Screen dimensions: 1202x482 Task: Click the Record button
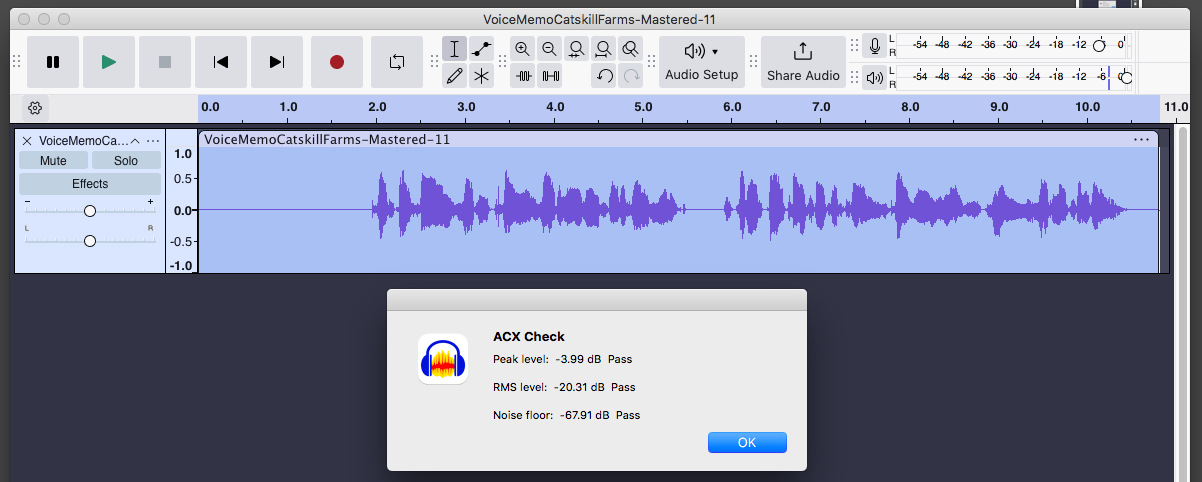tap(336, 62)
